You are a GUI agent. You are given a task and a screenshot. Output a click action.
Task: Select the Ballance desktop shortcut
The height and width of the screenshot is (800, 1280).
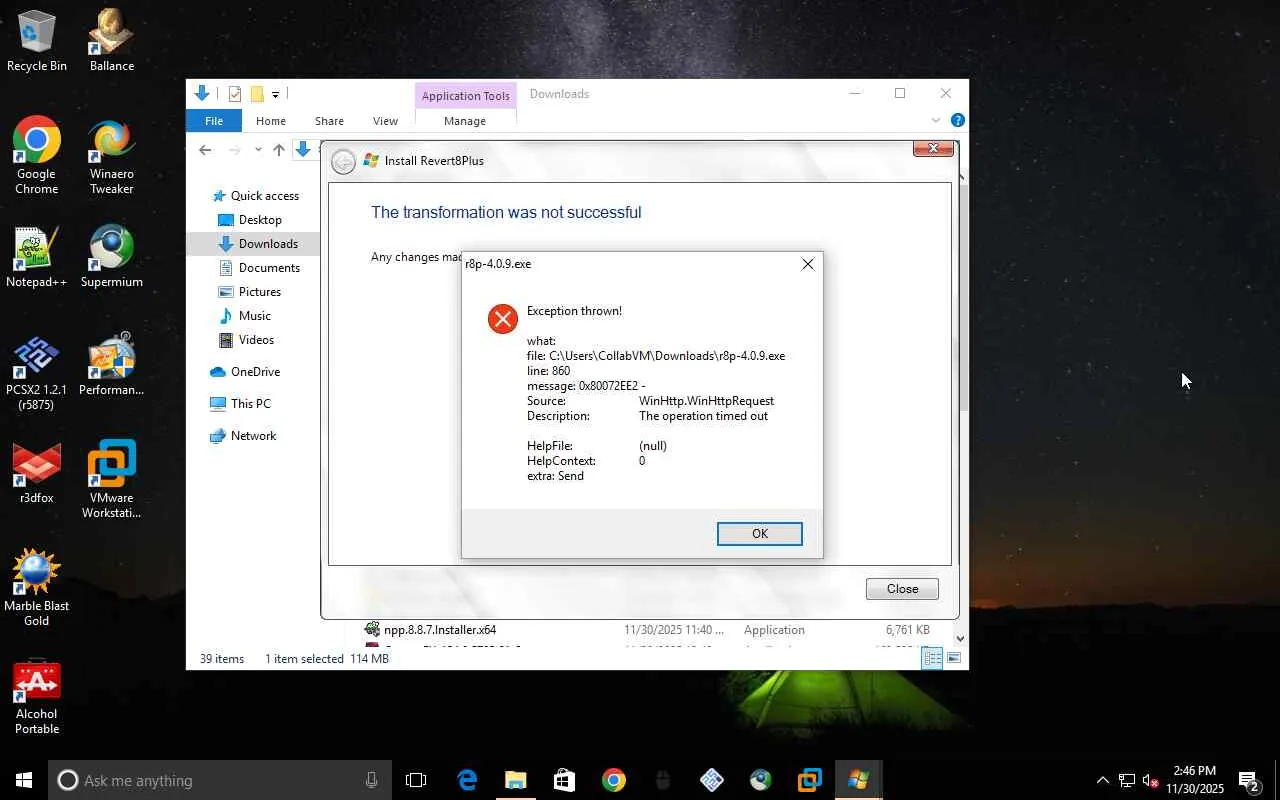(112, 41)
